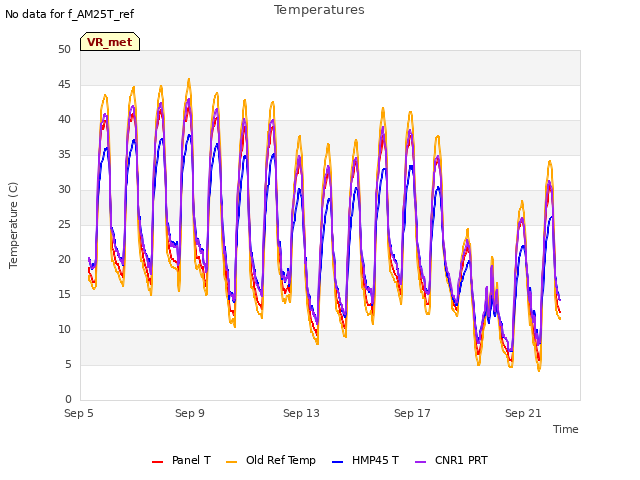Click the Sep 21 x-axis tick label
This screenshot has height=480, width=640.
(523, 413)
